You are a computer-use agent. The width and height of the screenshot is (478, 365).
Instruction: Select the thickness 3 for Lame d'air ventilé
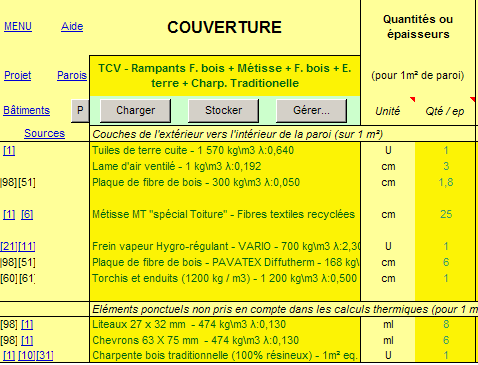pyautogui.click(x=446, y=166)
